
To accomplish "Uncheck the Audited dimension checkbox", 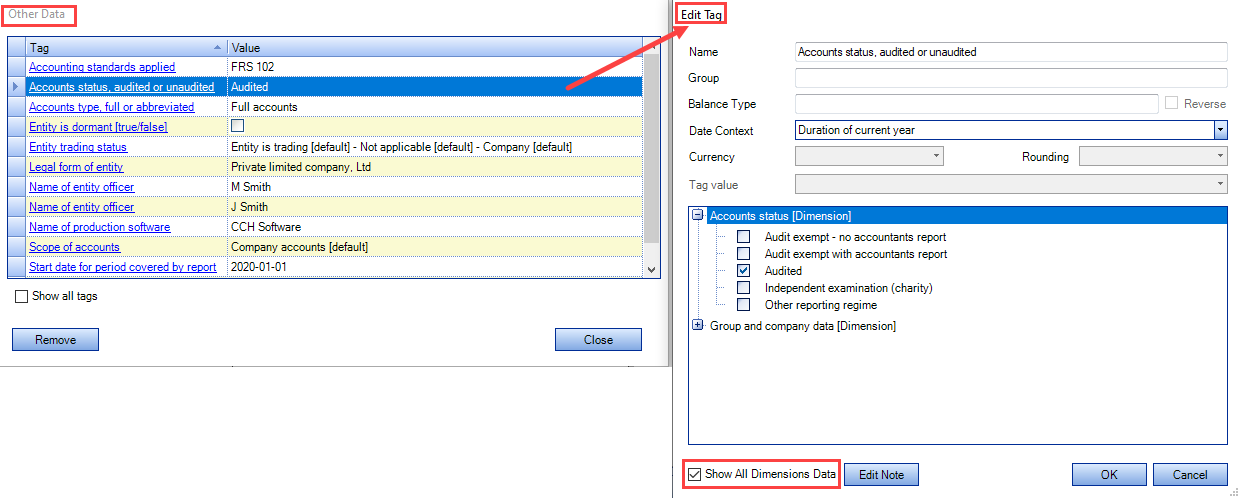I will coord(743,271).
